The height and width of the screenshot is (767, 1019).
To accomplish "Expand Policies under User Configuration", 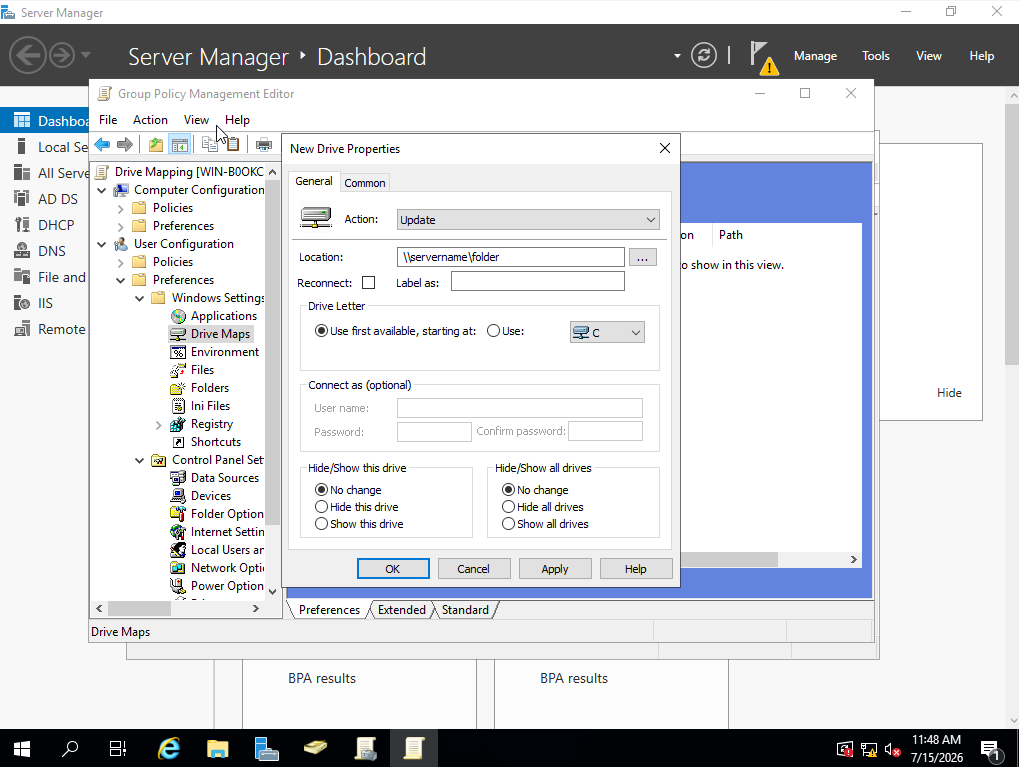I will (121, 263).
